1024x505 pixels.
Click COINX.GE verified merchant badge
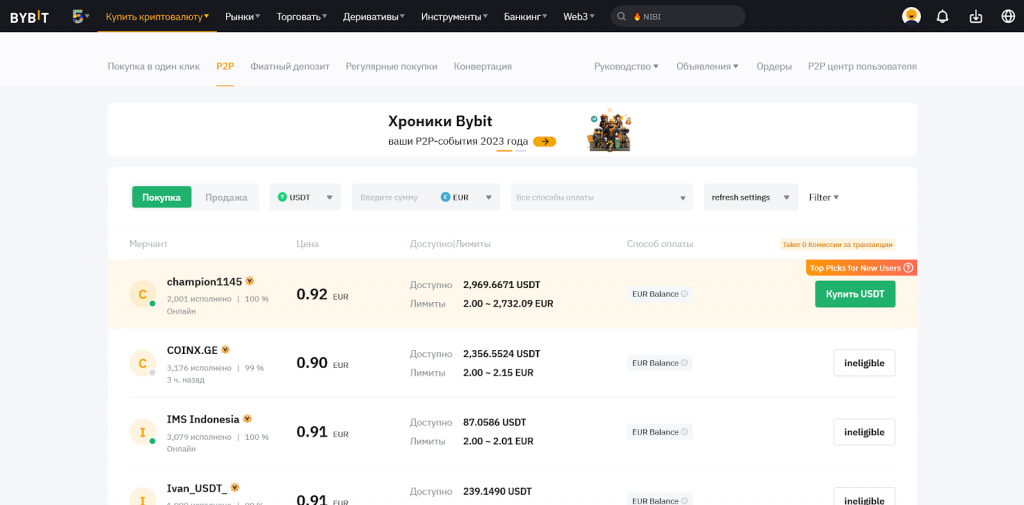(x=225, y=350)
